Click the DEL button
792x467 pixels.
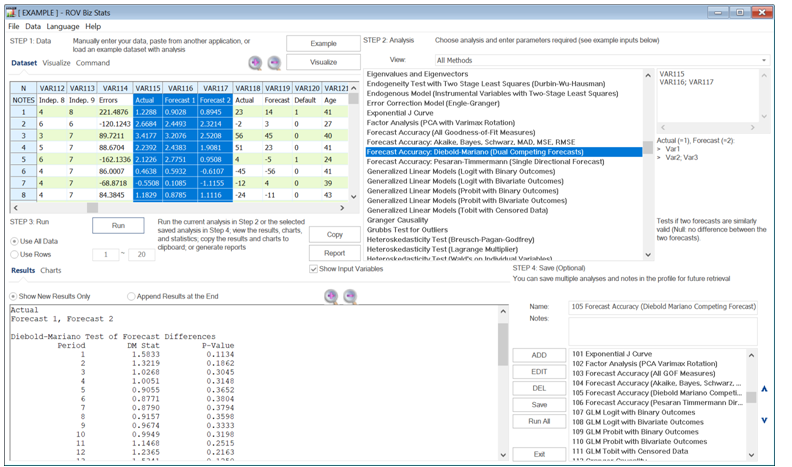pyautogui.click(x=539, y=388)
